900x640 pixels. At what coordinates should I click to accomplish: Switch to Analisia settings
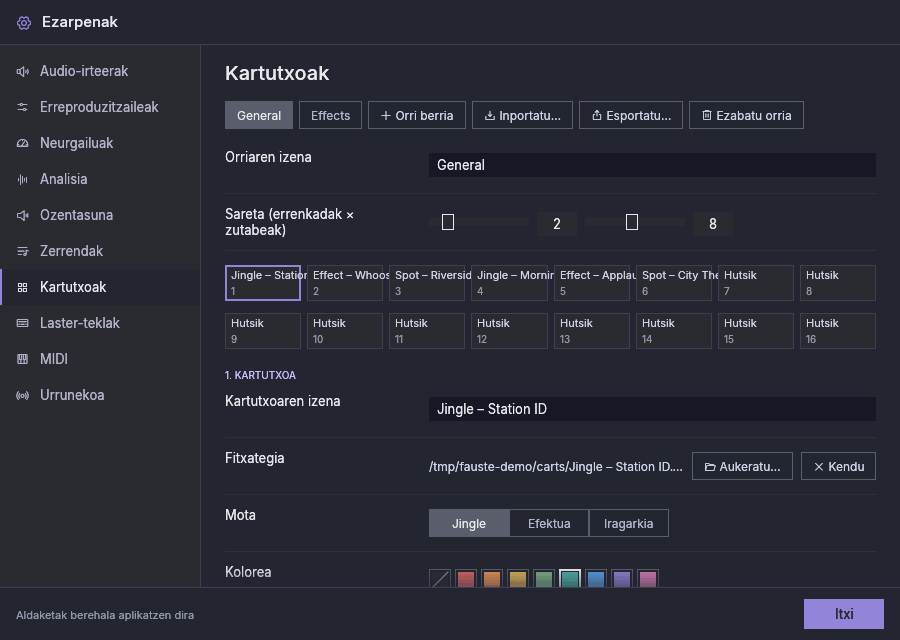100,180
